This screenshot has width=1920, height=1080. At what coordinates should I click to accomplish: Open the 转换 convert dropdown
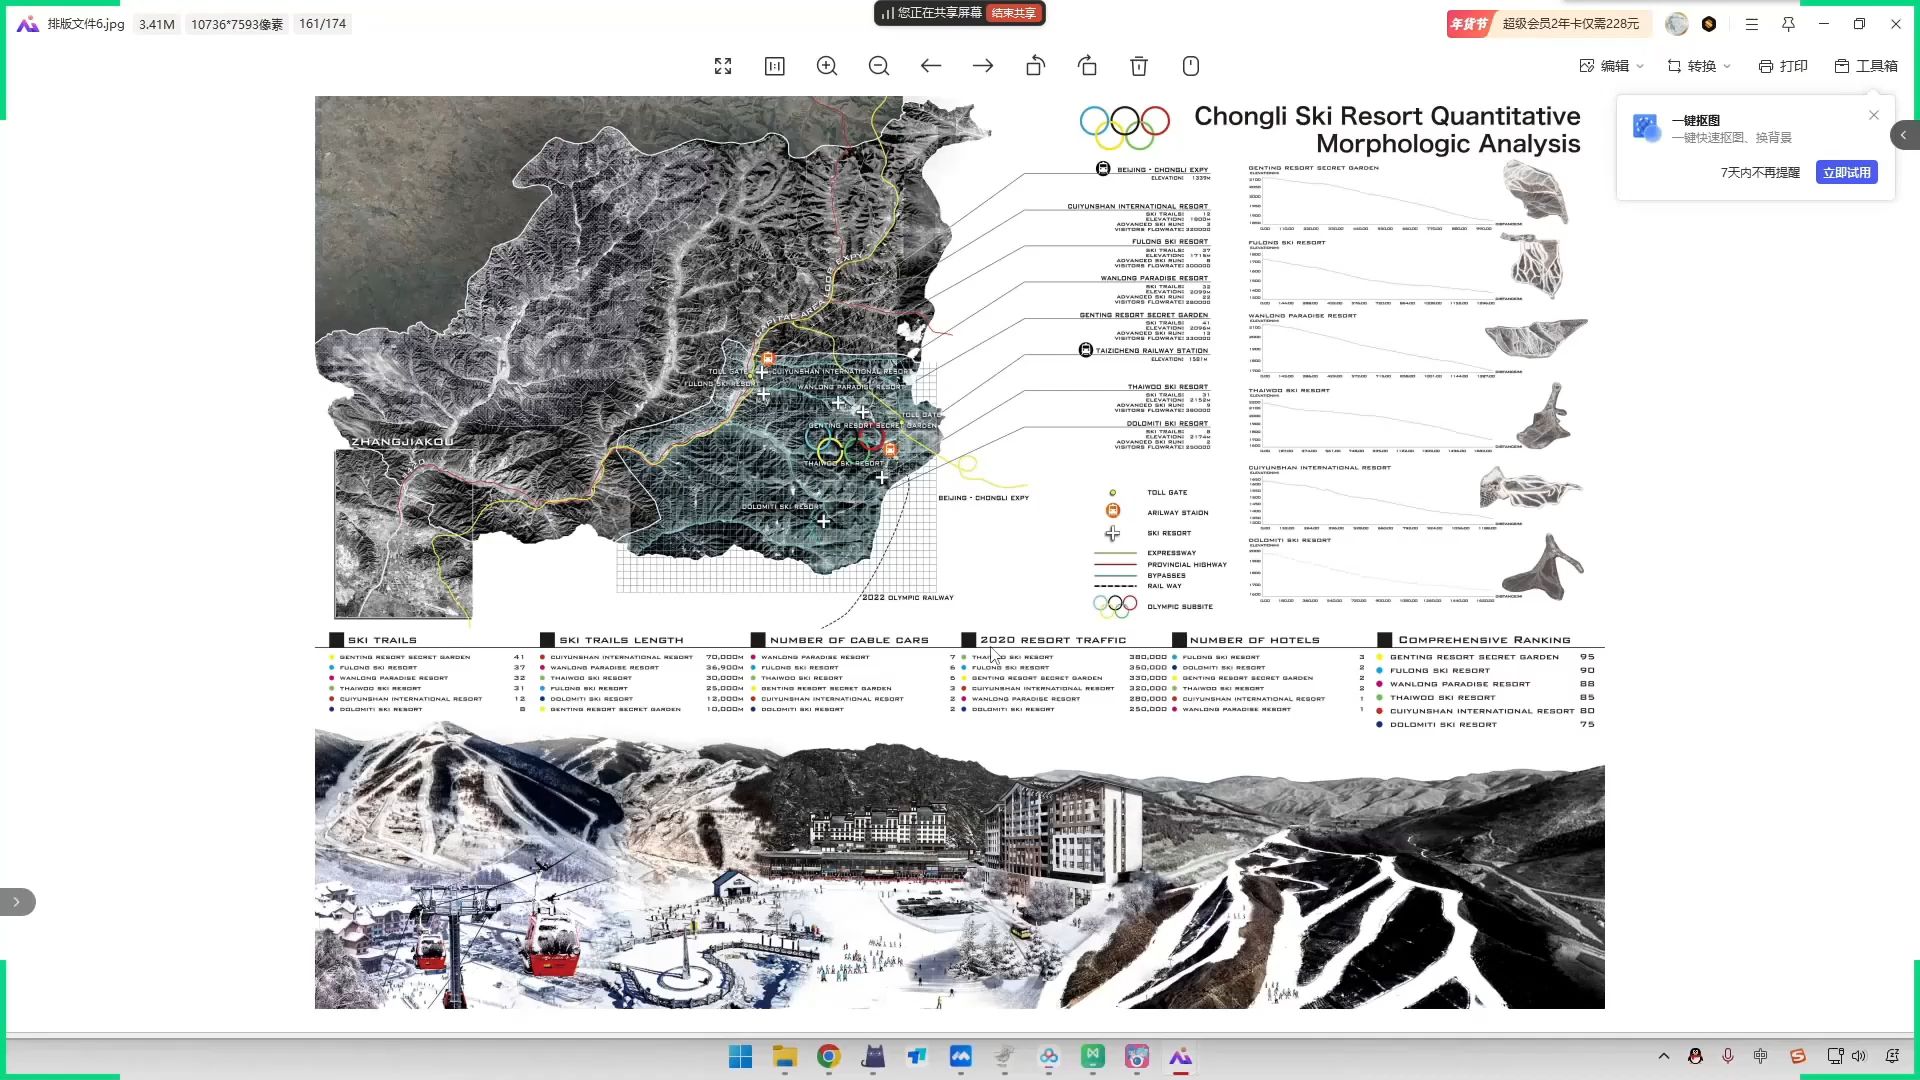pyautogui.click(x=1698, y=66)
